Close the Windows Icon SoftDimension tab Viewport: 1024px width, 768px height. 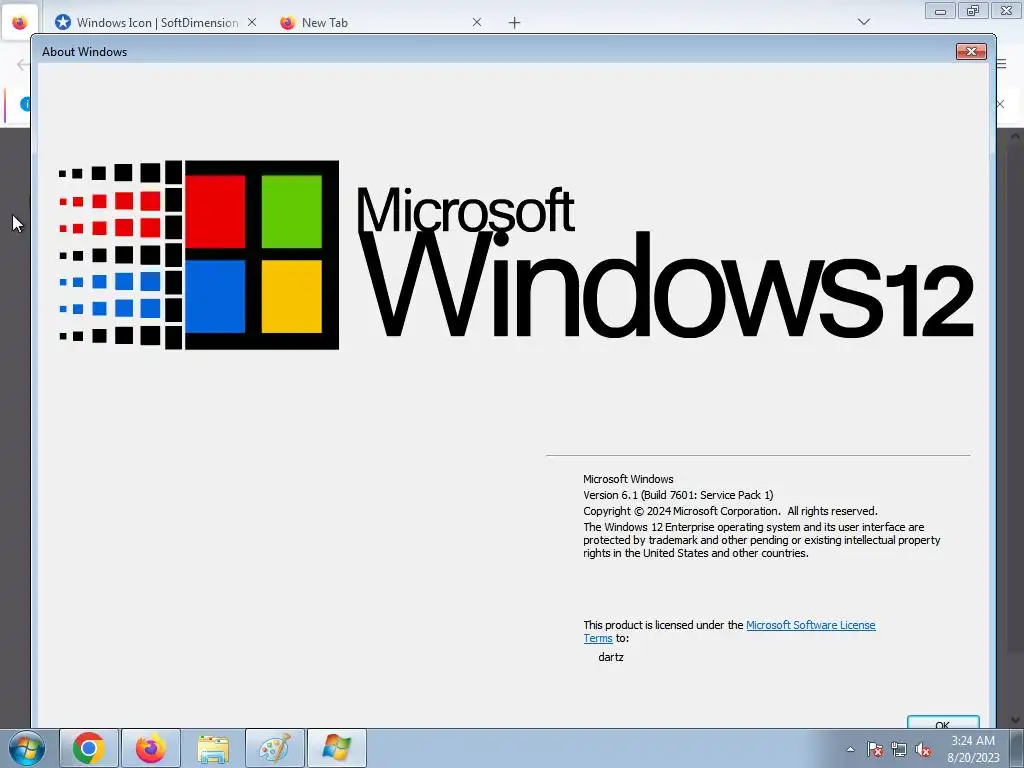point(252,22)
